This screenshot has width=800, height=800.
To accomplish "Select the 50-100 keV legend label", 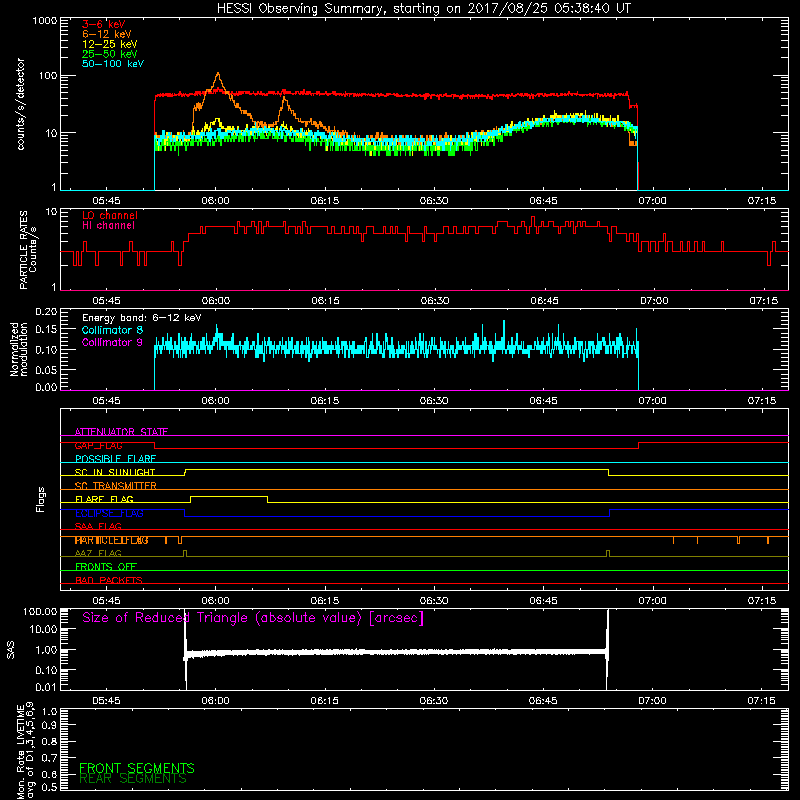I will (113, 64).
